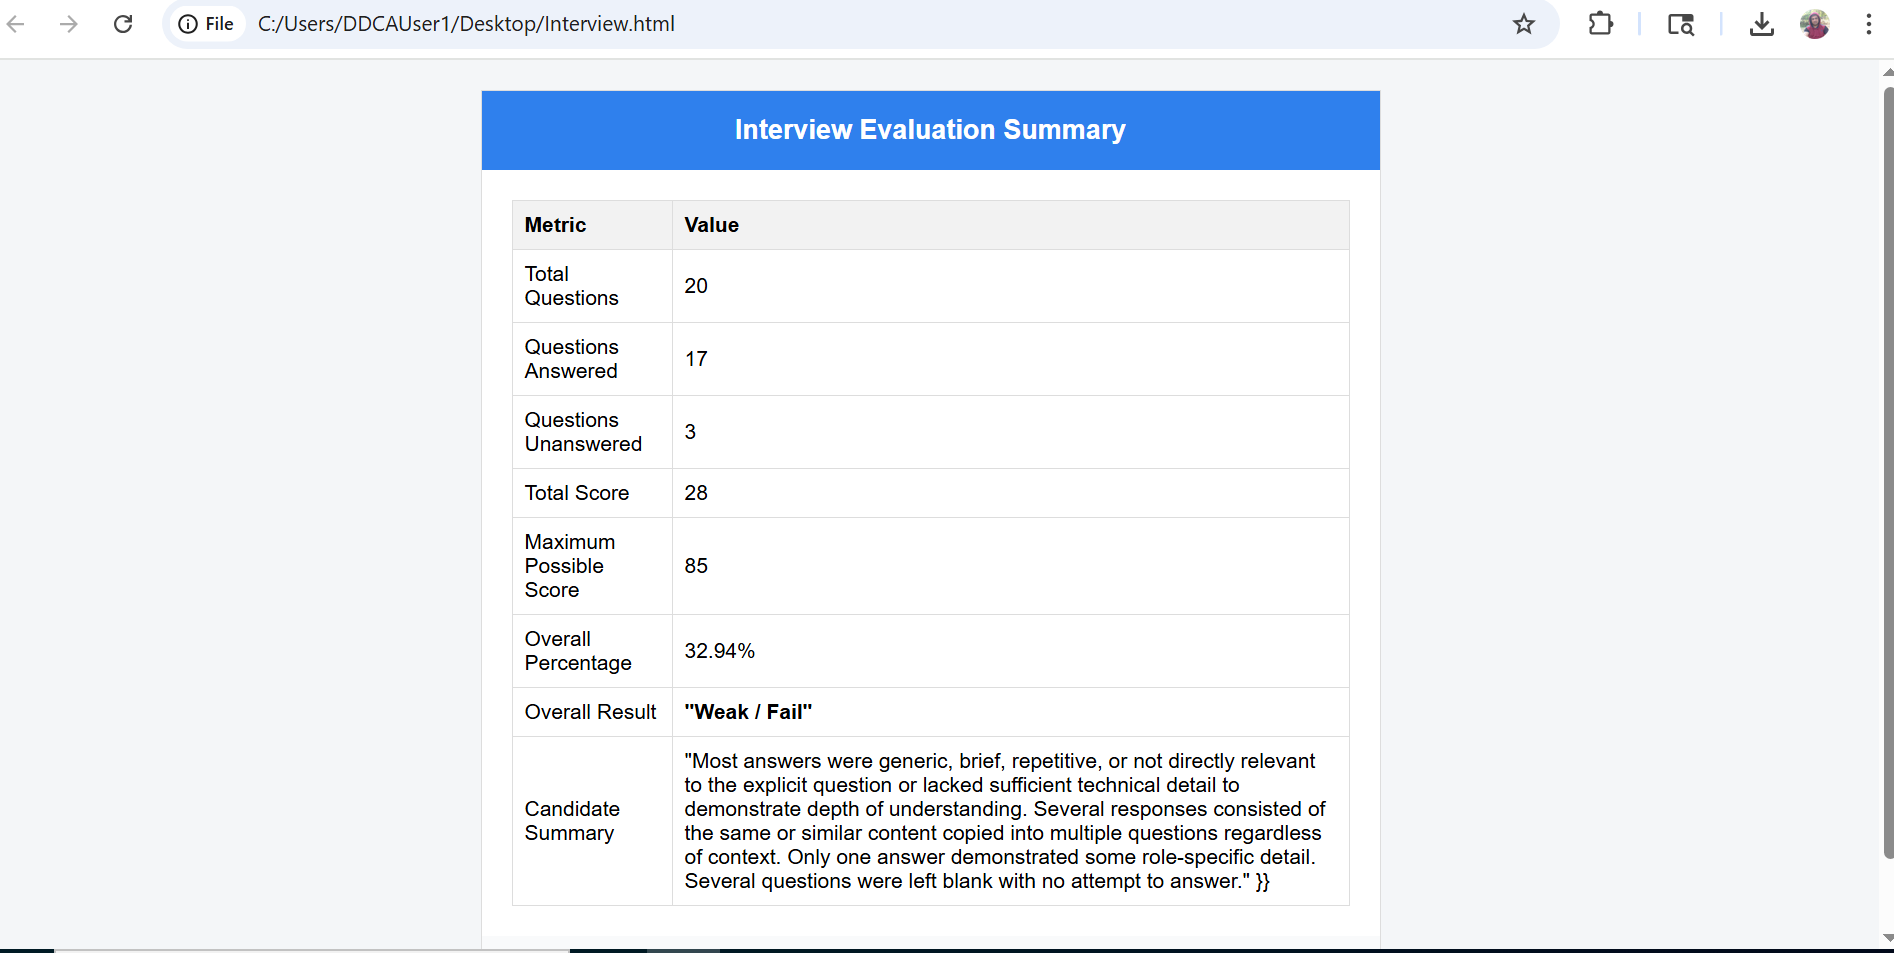Image resolution: width=1894 pixels, height=953 pixels.
Task: Click the scrollbar up arrow
Action: pos(1887,72)
